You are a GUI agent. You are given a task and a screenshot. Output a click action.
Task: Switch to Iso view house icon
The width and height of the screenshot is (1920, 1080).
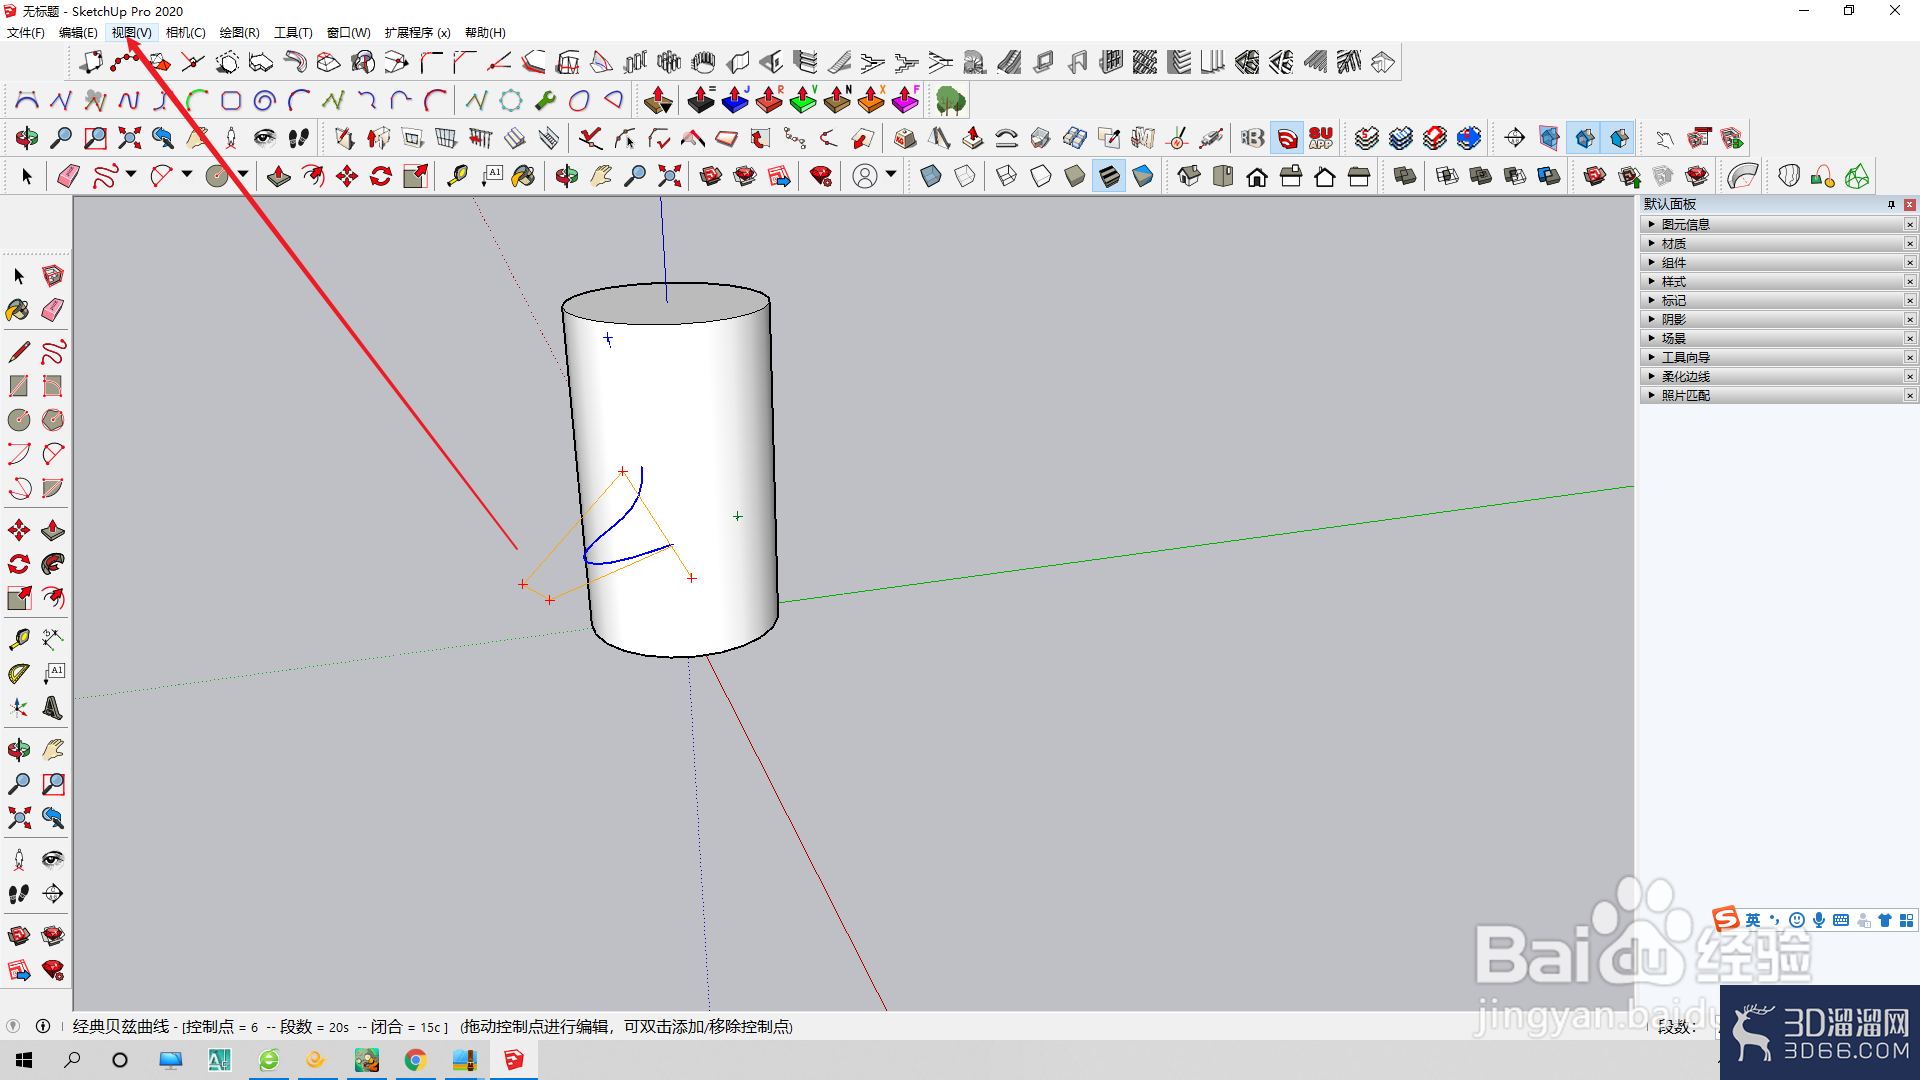point(1189,176)
